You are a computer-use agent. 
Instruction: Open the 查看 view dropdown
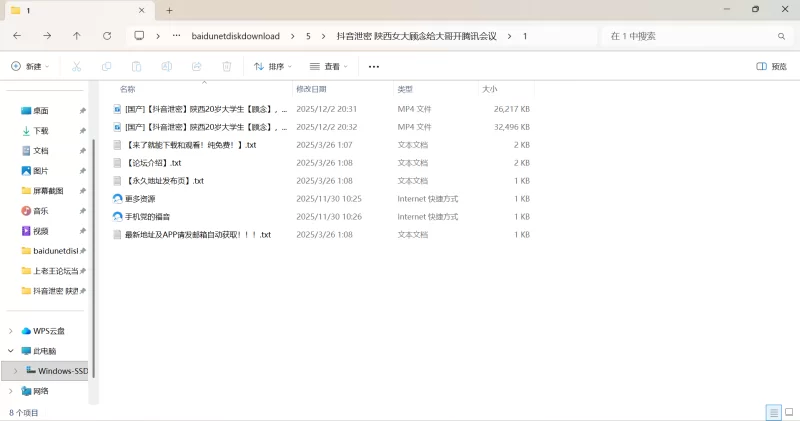pyautogui.click(x=328, y=67)
